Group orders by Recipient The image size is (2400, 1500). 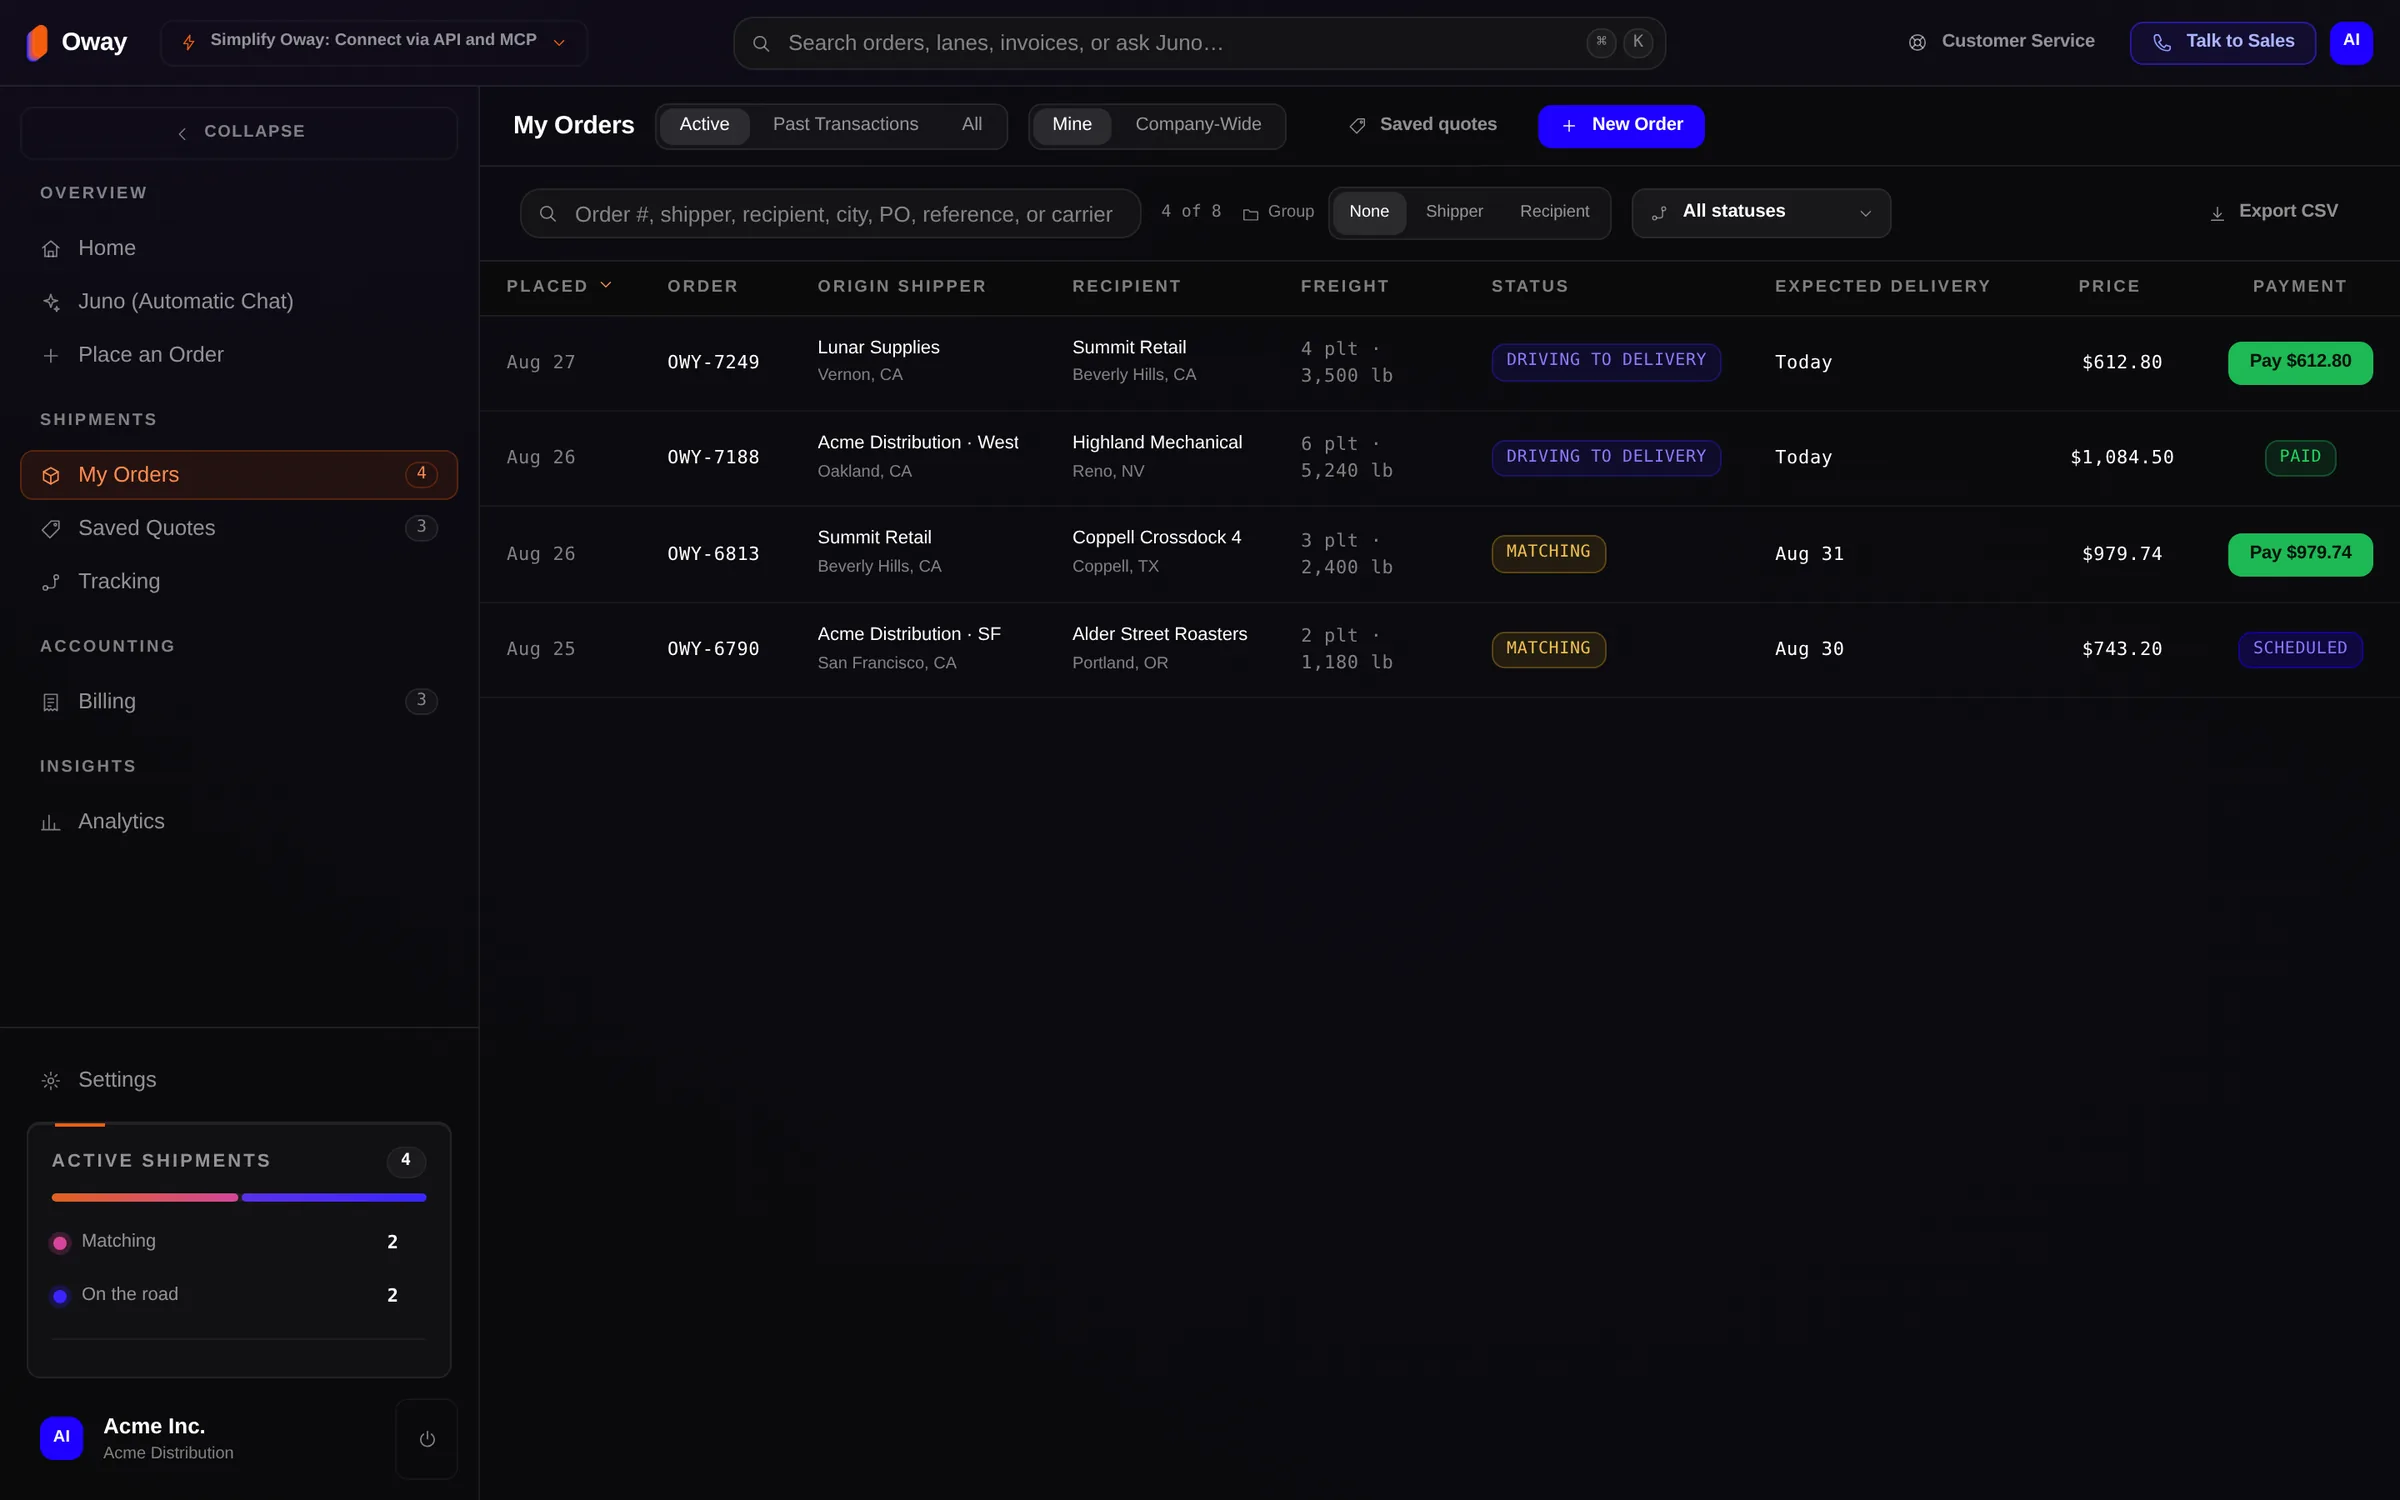coord(1554,212)
